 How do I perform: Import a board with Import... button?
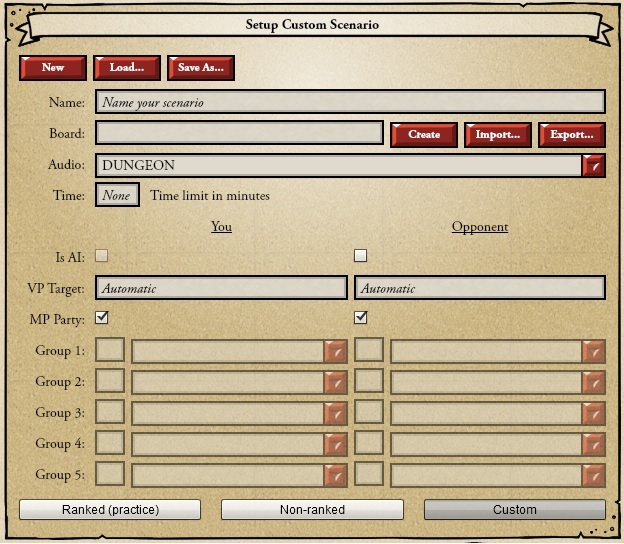[498, 135]
